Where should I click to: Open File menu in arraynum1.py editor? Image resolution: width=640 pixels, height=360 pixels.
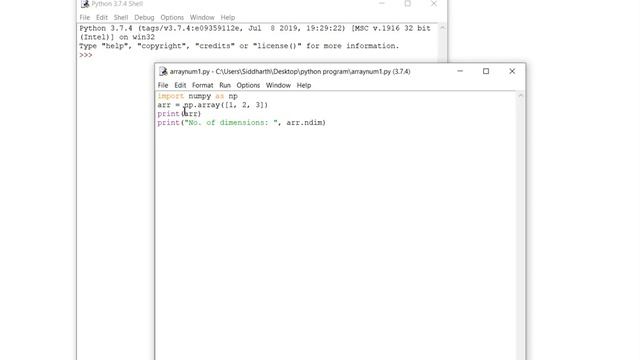pos(163,85)
